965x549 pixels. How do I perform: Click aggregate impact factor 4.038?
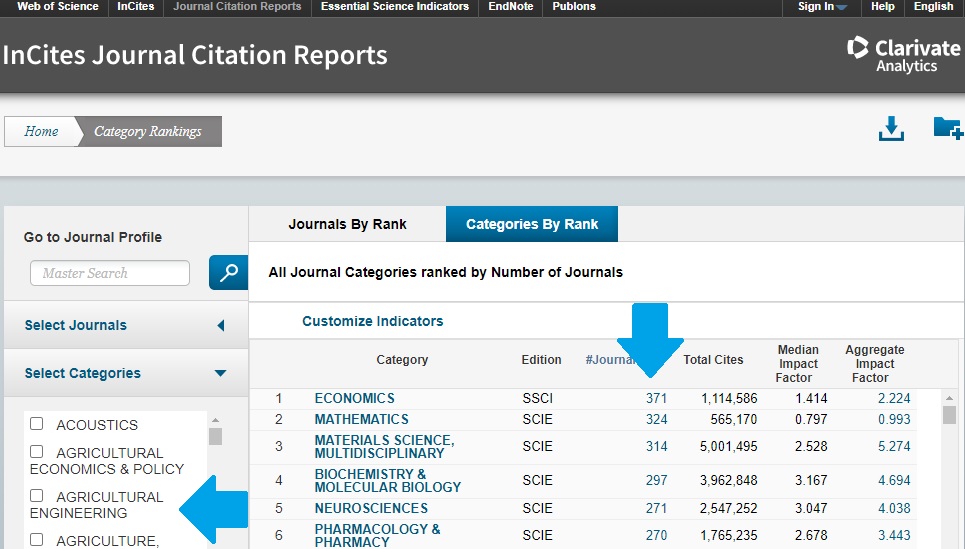click(894, 508)
